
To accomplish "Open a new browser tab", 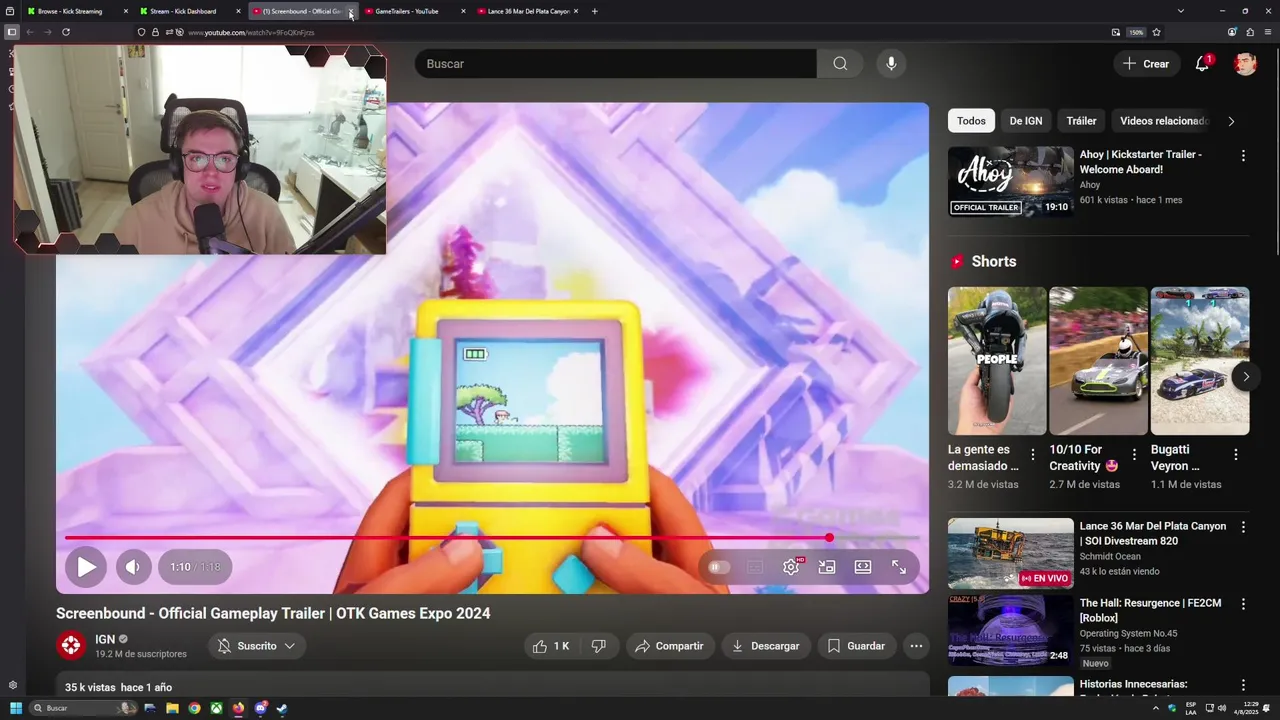I will (x=595, y=11).
